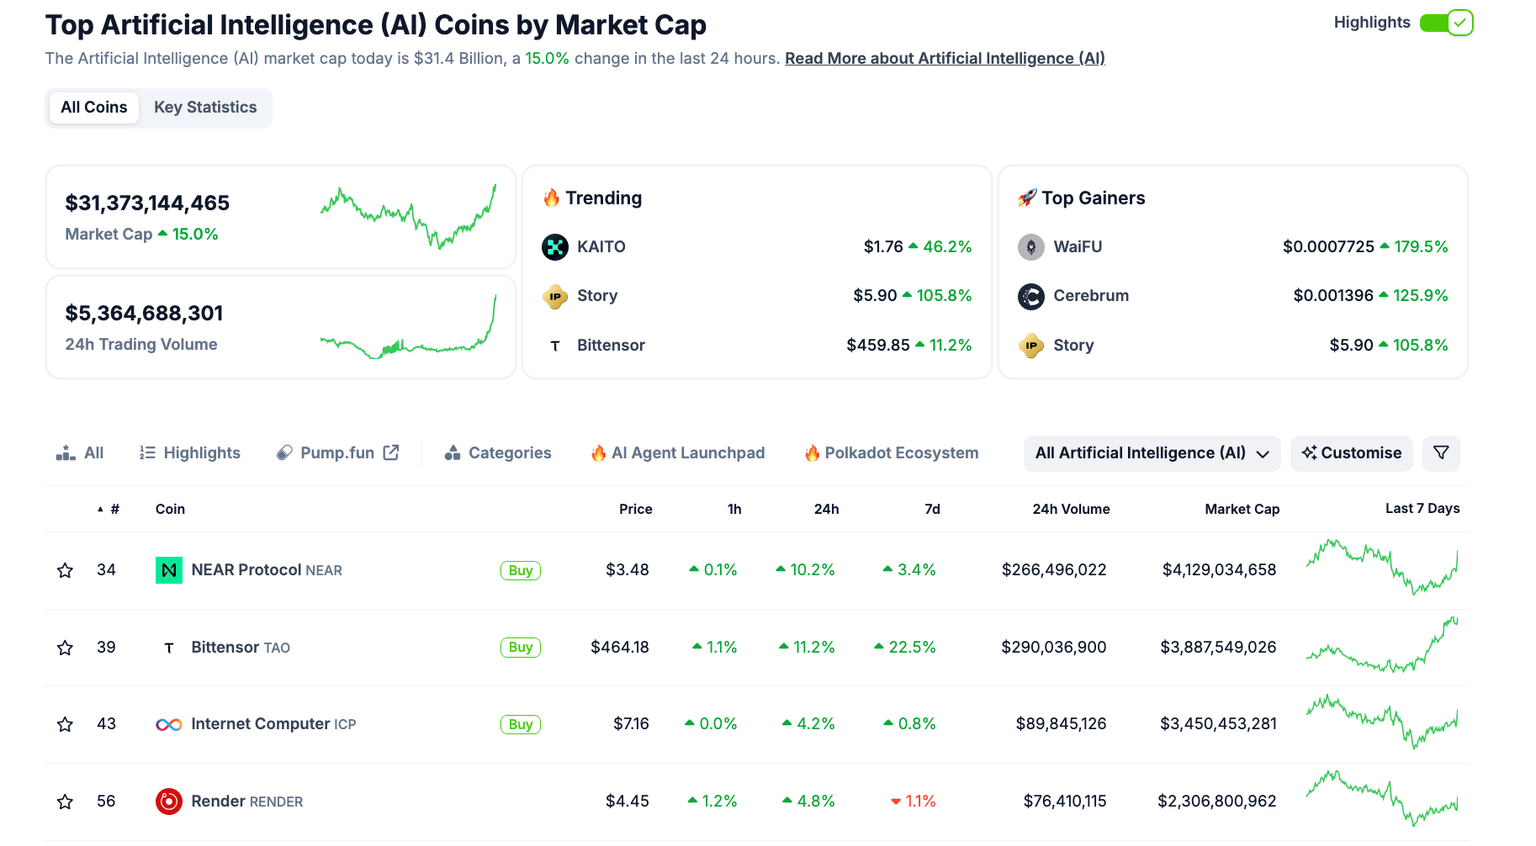The image size is (1536, 846).
Task: Click the KAITO coin icon in Trending
Action: [x=555, y=246]
